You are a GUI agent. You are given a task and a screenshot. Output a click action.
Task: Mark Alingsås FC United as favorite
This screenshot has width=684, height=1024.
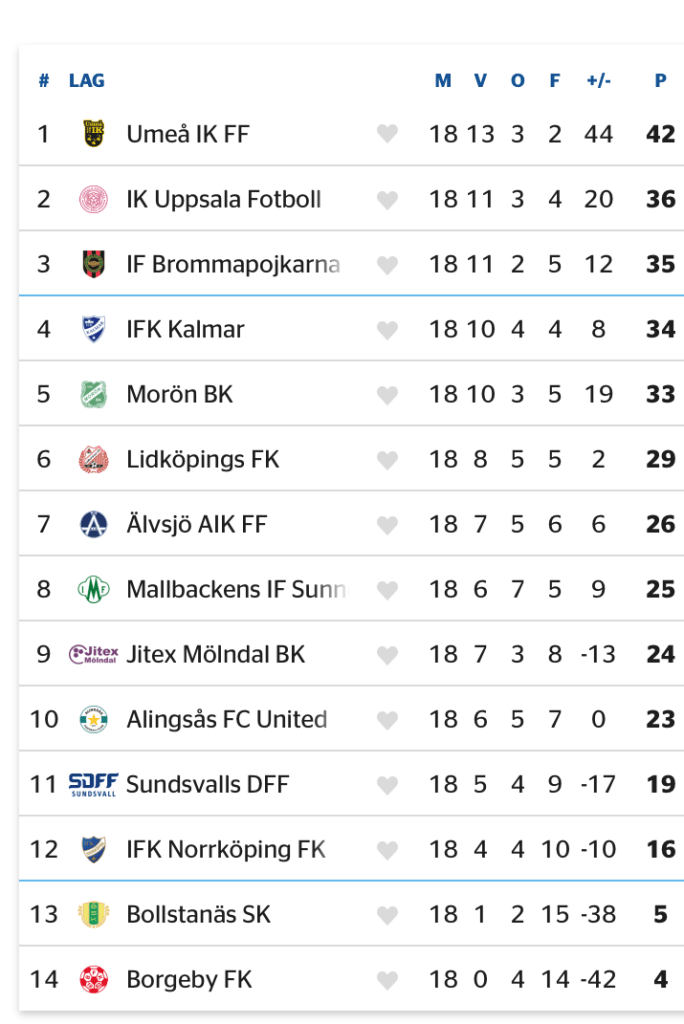(387, 720)
